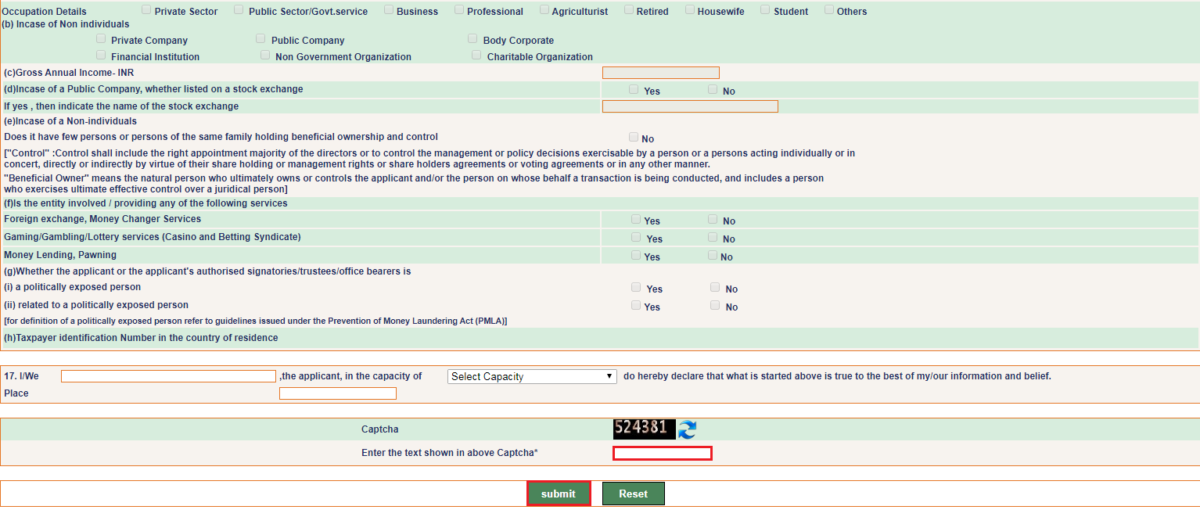Image resolution: width=1200 pixels, height=517 pixels.
Task: Click the Gross Annual Income input field
Action: tap(660, 73)
